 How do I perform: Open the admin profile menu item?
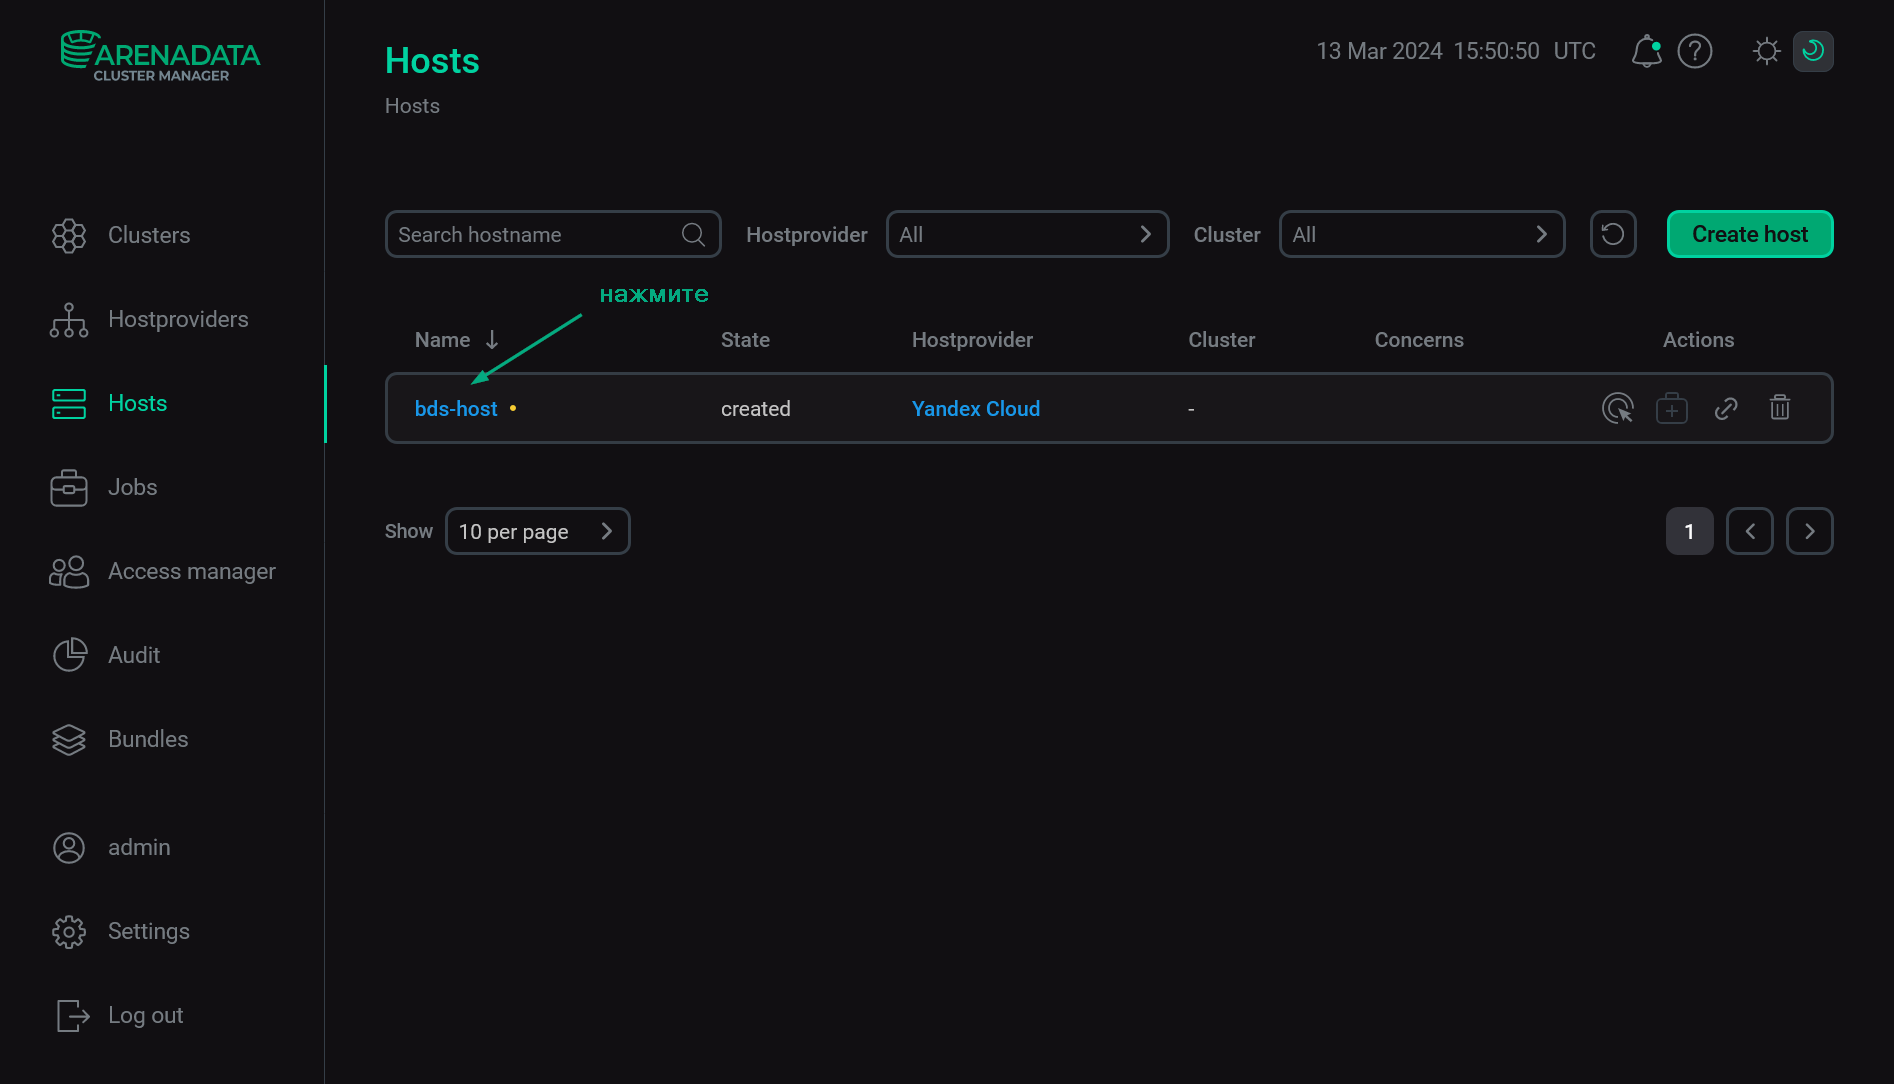pos(139,847)
